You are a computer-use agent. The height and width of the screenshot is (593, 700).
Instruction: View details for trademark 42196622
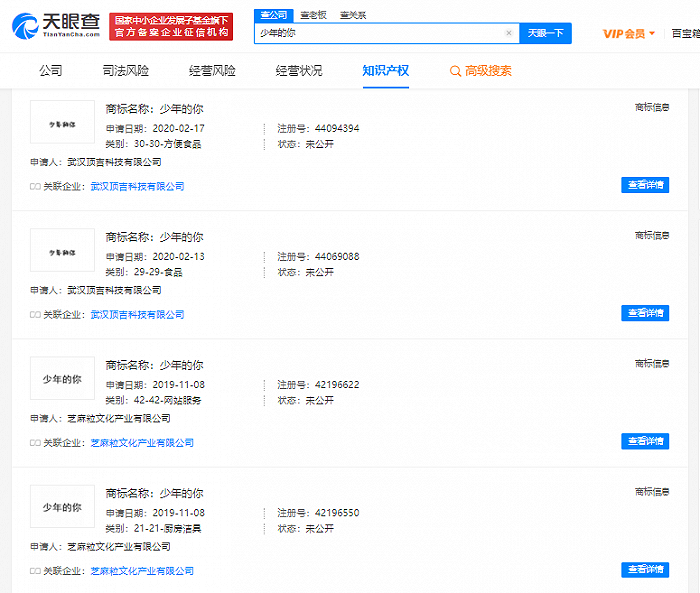pos(645,441)
